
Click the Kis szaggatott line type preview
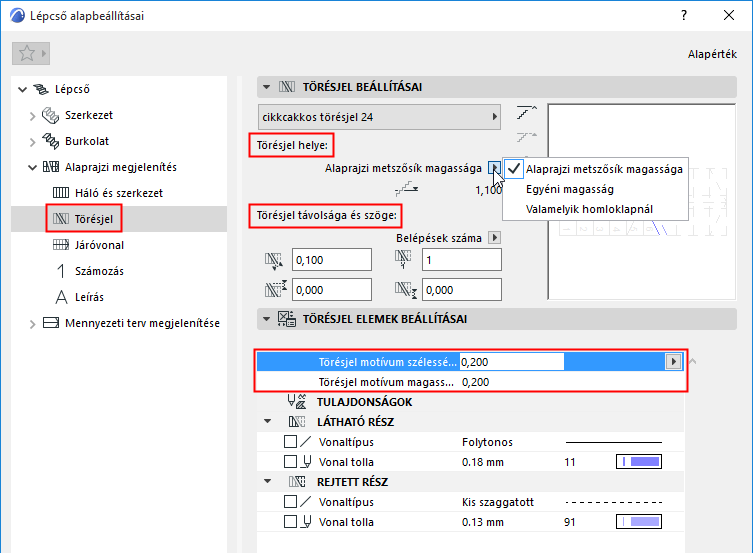614,502
